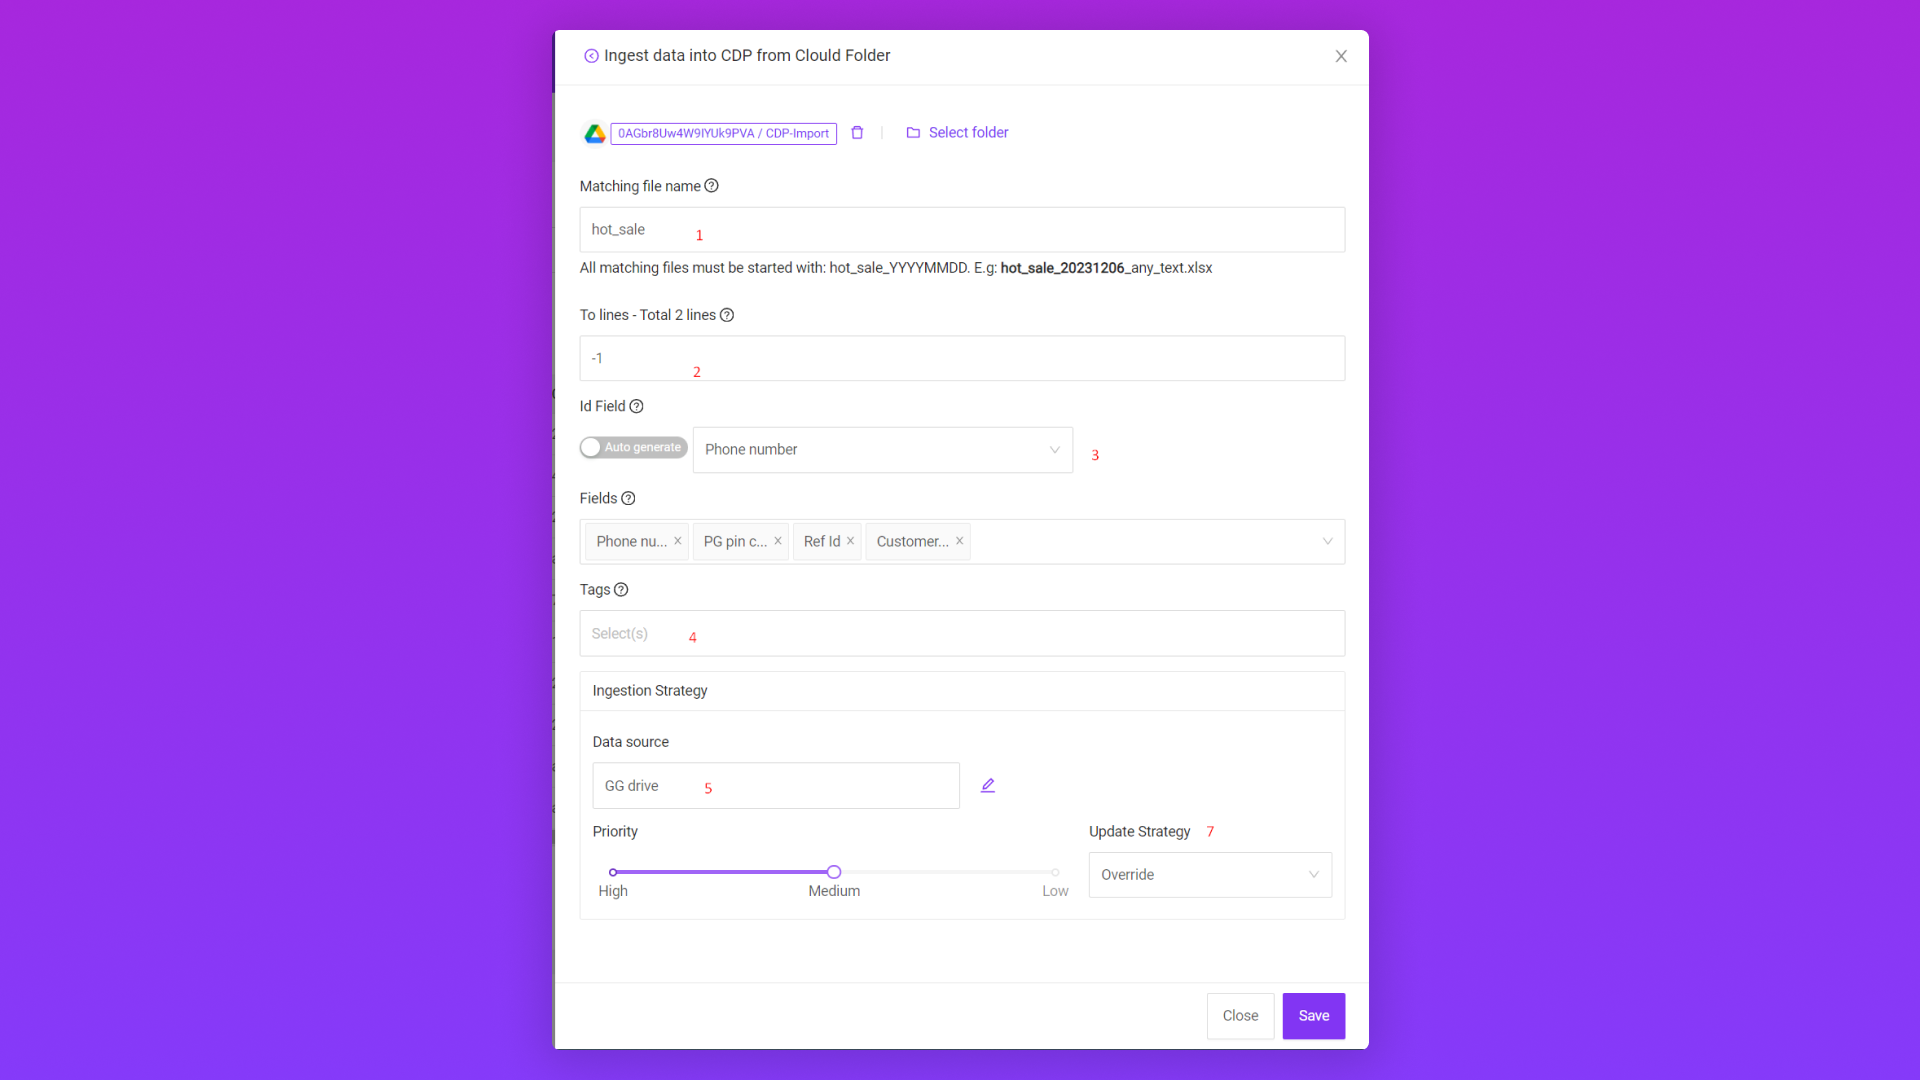
Task: Edit the data source with pencil icon
Action: tap(988, 786)
